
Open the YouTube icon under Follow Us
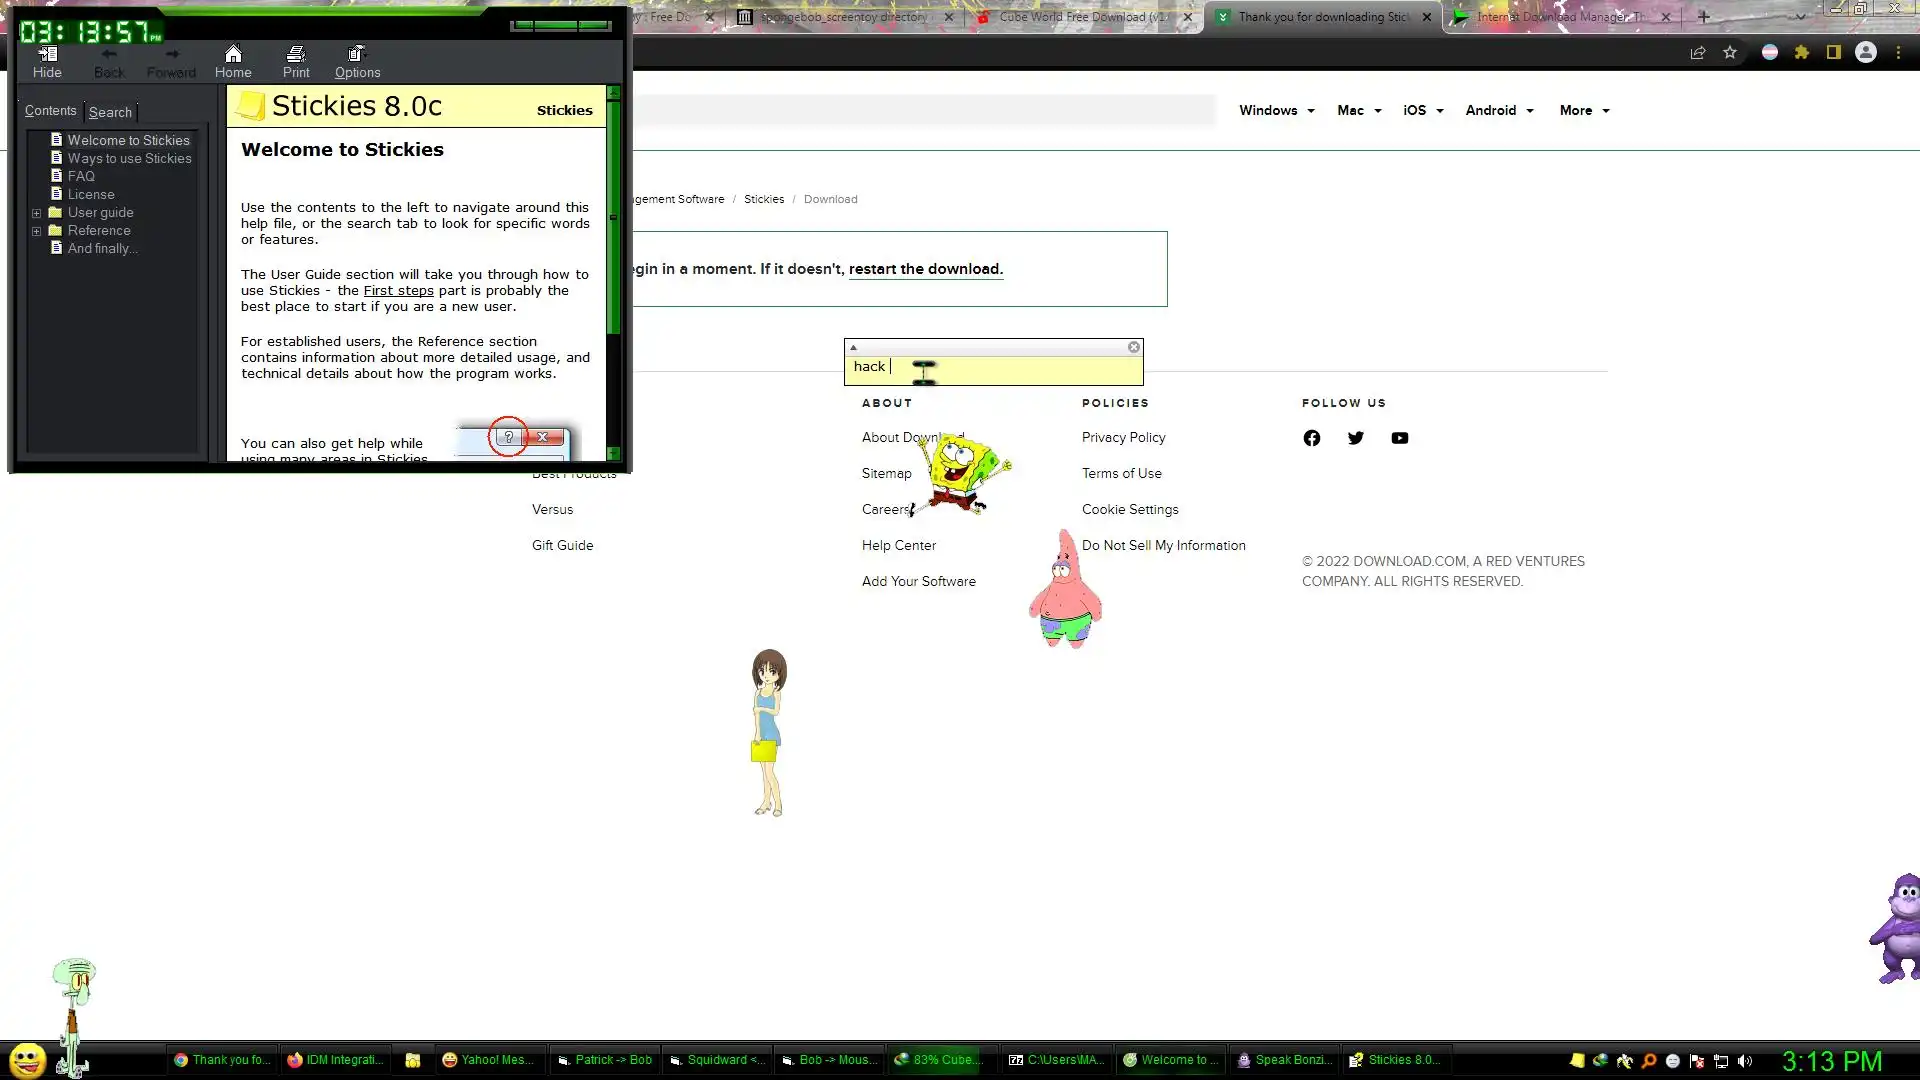(x=1399, y=438)
